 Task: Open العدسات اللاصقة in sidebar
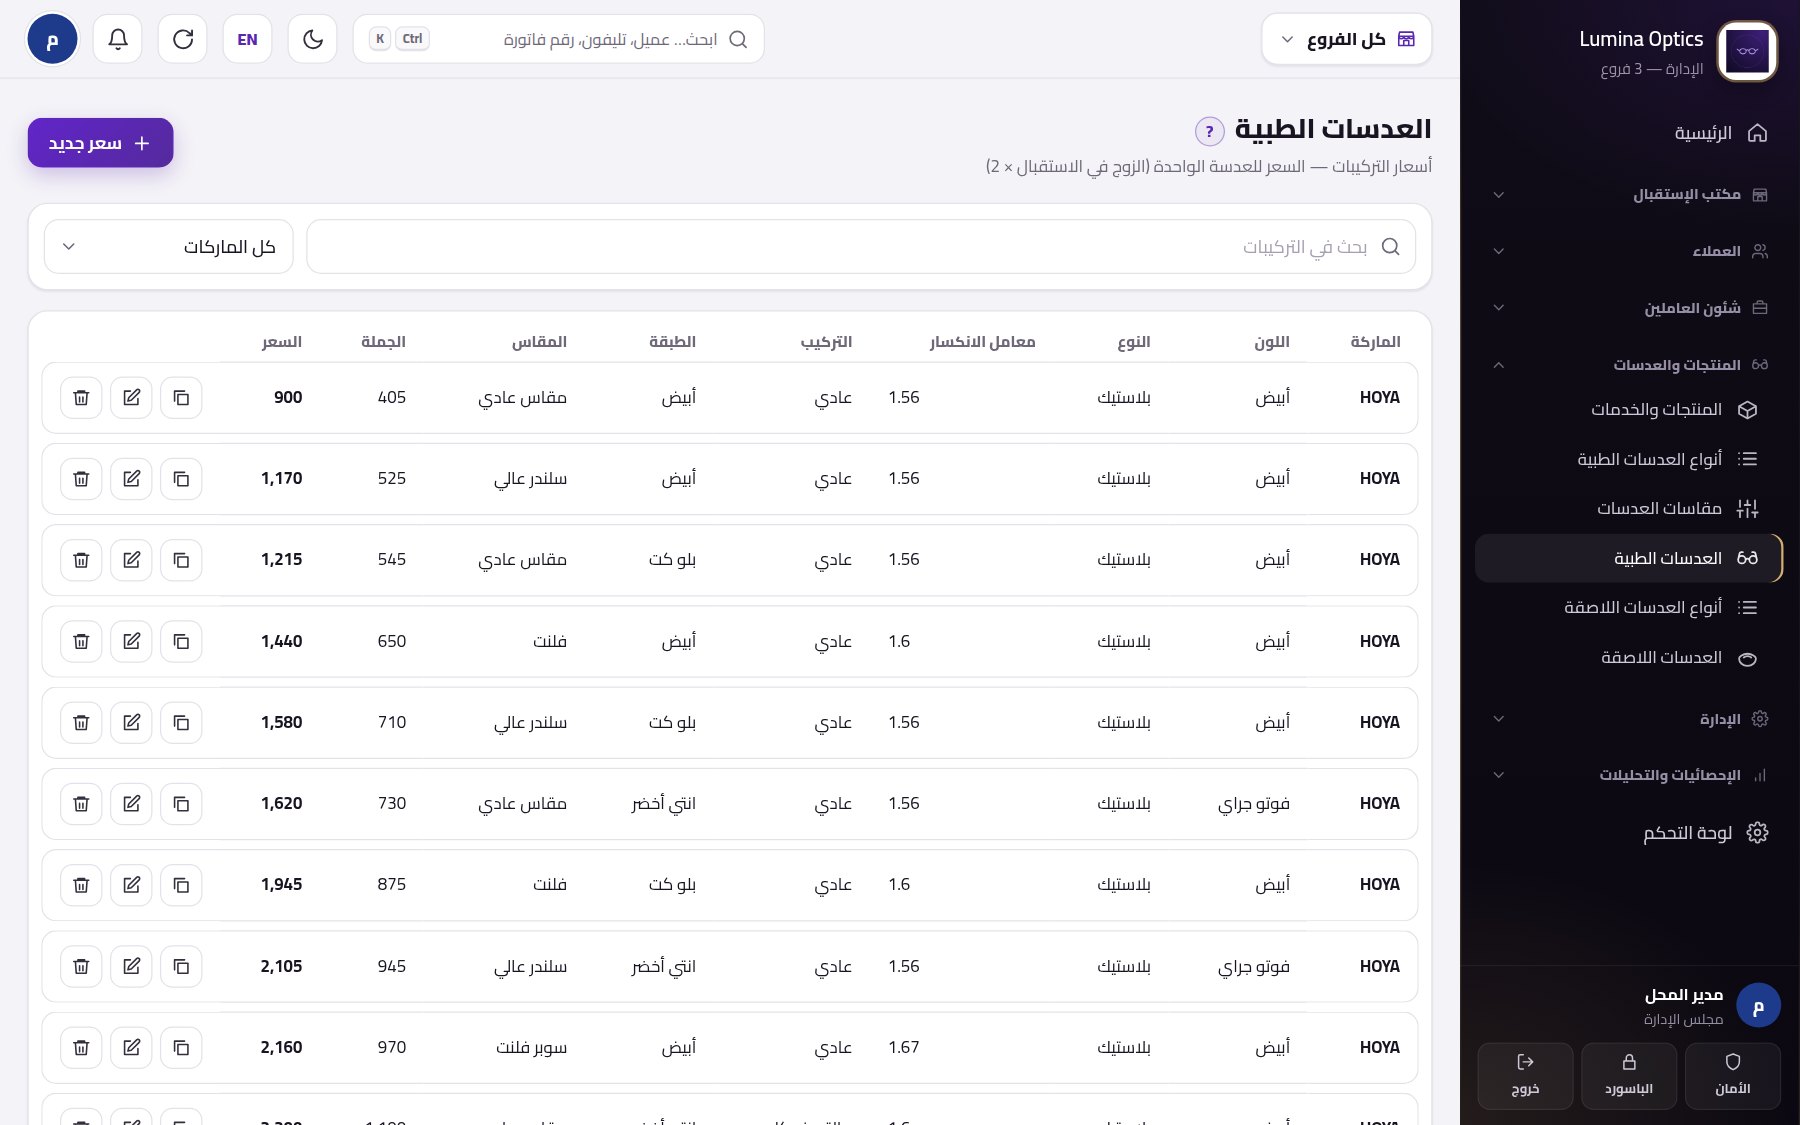1629,658
